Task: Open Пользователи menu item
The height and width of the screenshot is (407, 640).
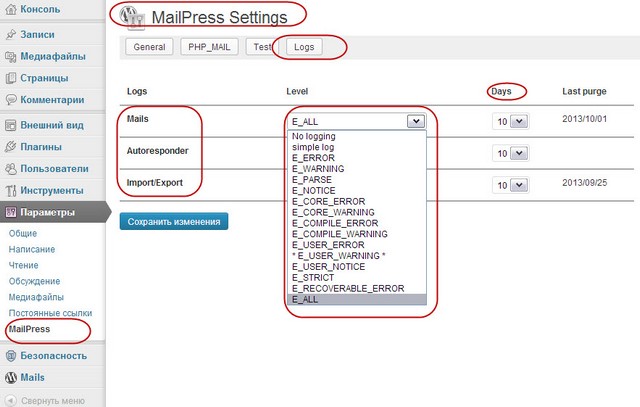Action: pyautogui.click(x=54, y=169)
